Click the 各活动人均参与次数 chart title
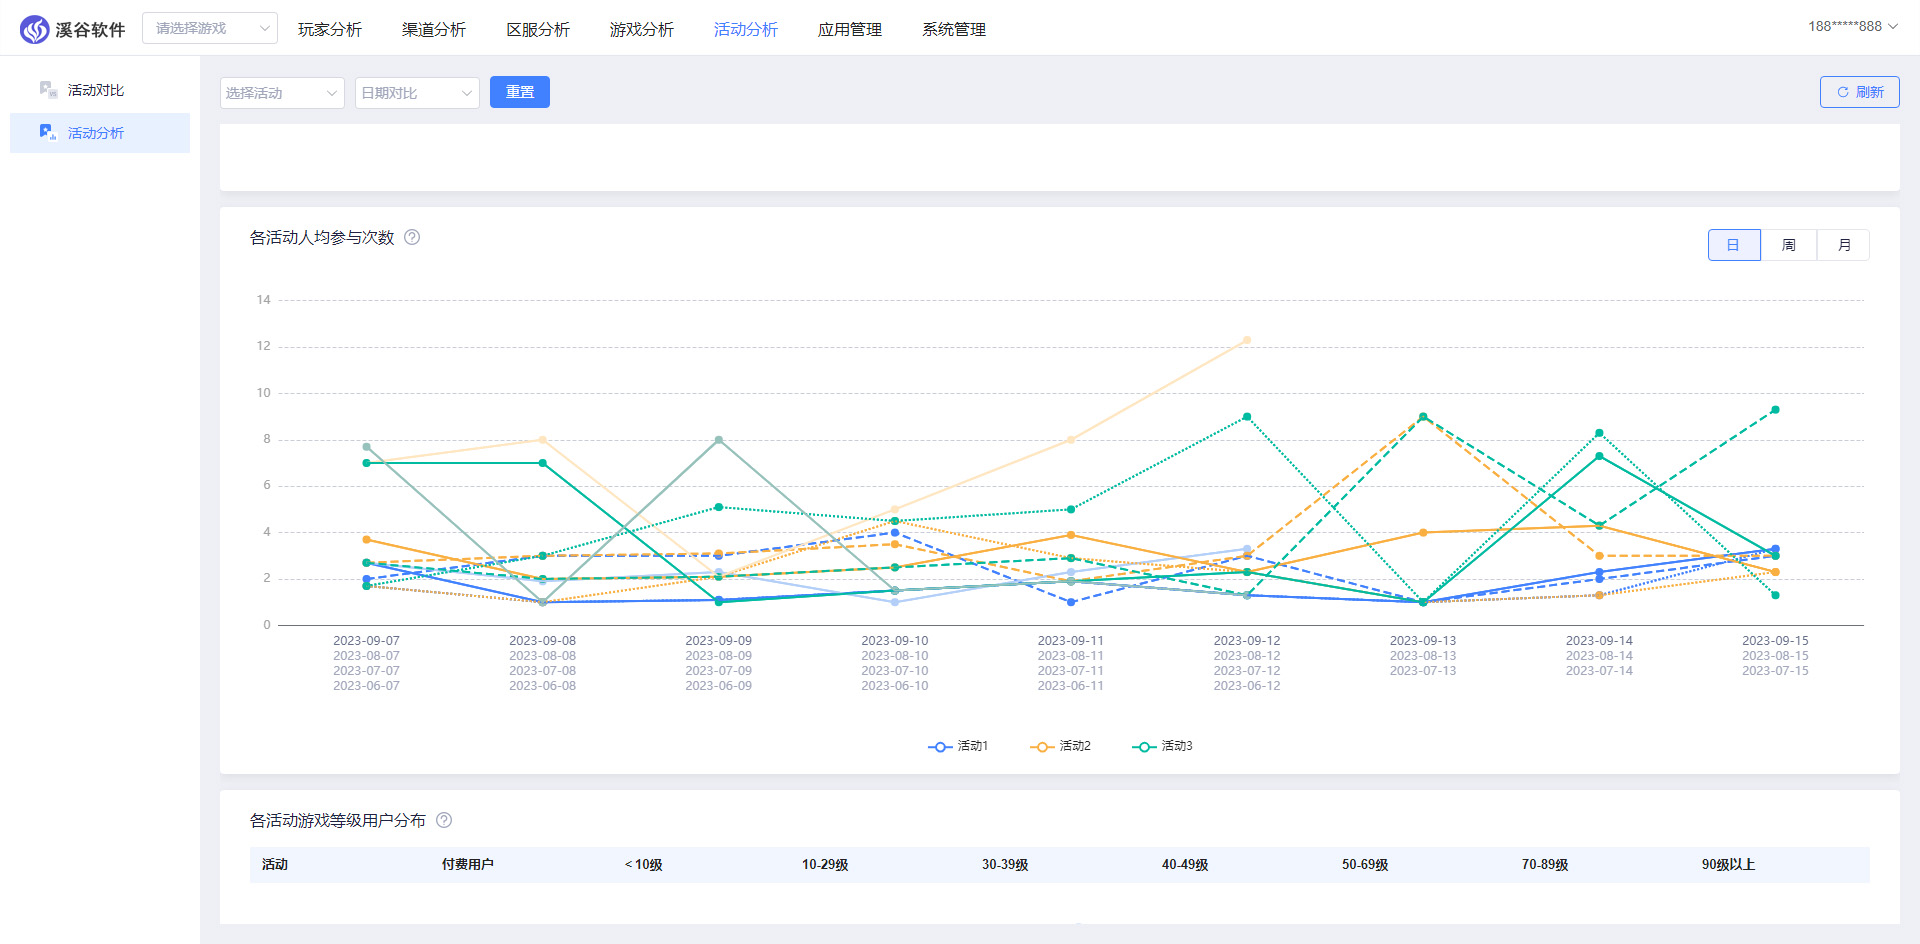The height and width of the screenshot is (944, 1920). click(322, 237)
